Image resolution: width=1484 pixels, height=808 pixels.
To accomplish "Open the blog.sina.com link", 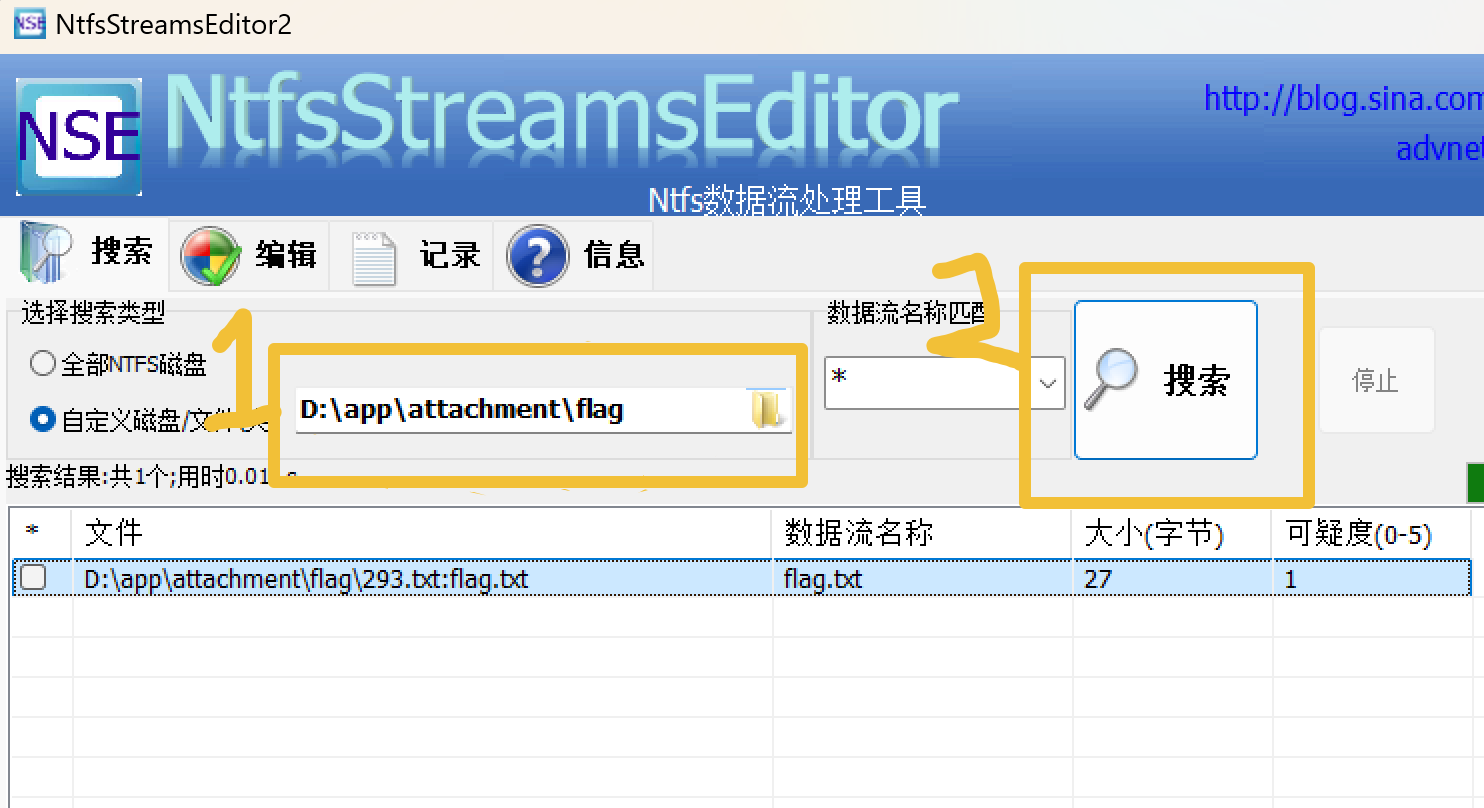I will (1343, 99).
